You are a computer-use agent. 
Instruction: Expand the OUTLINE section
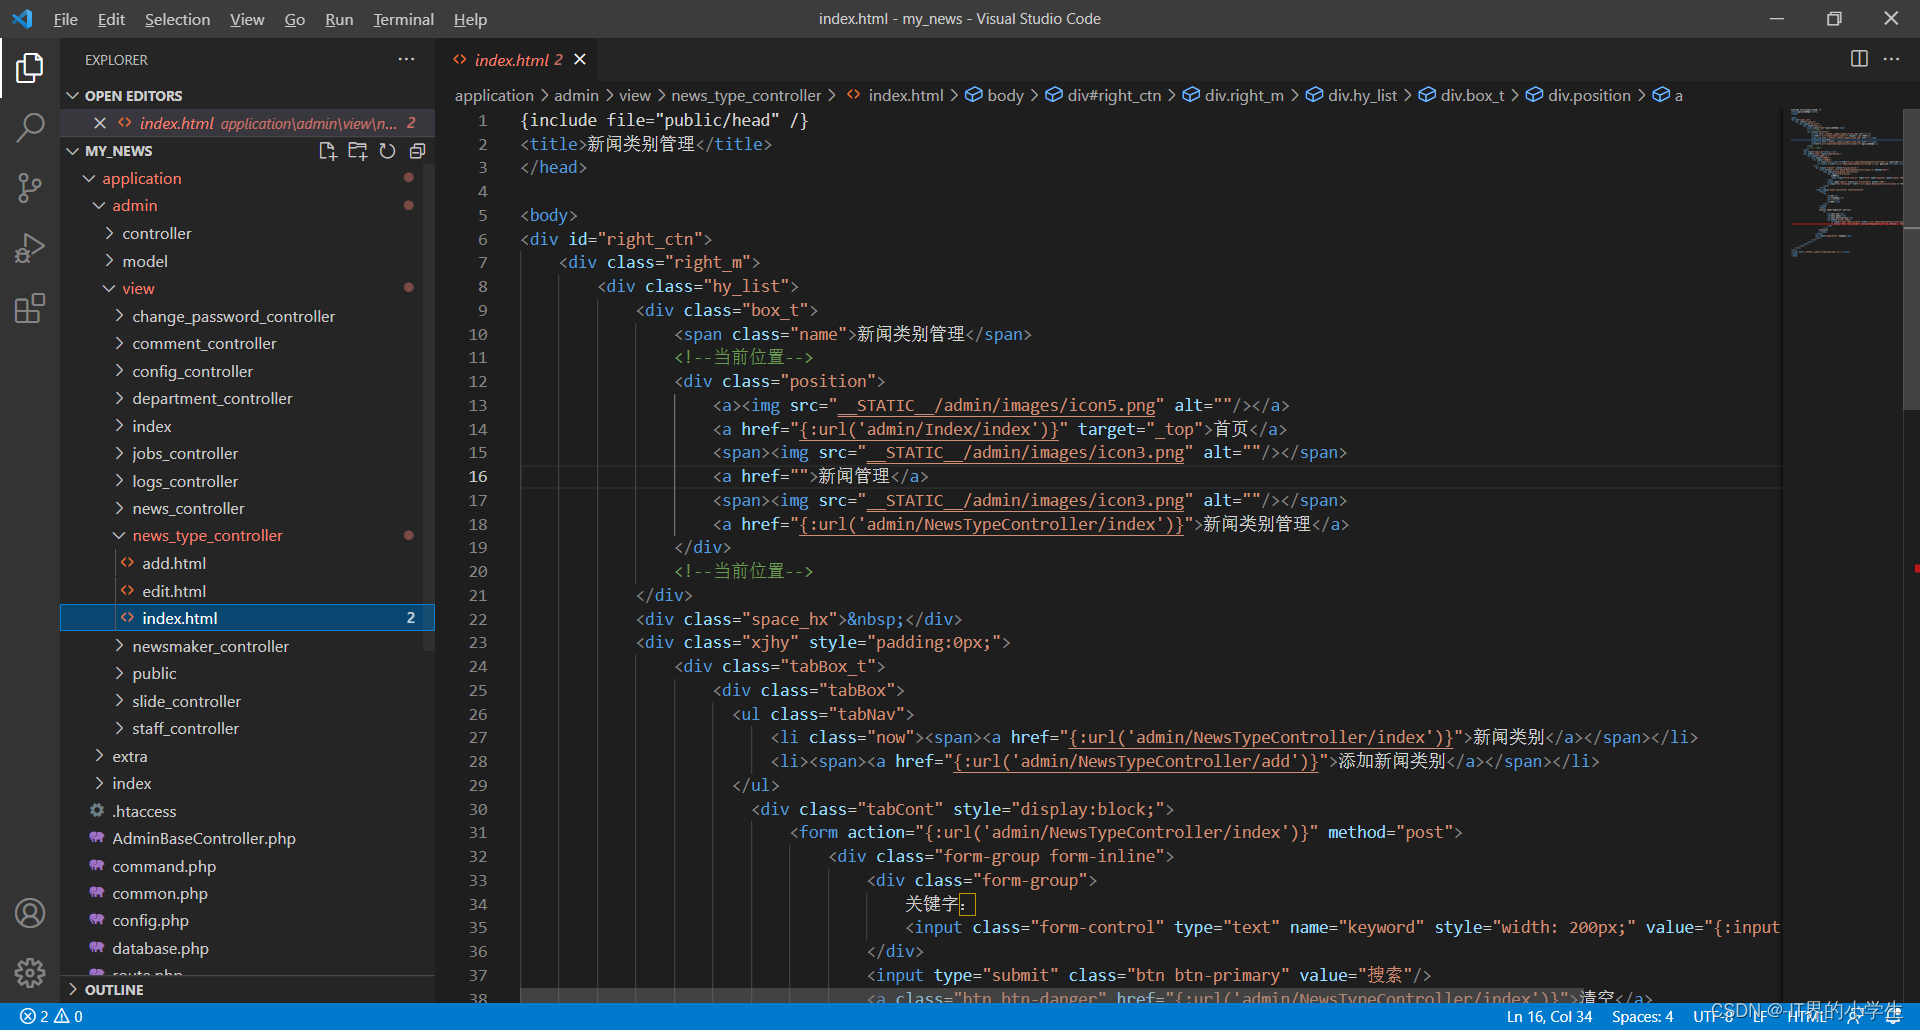248,990
